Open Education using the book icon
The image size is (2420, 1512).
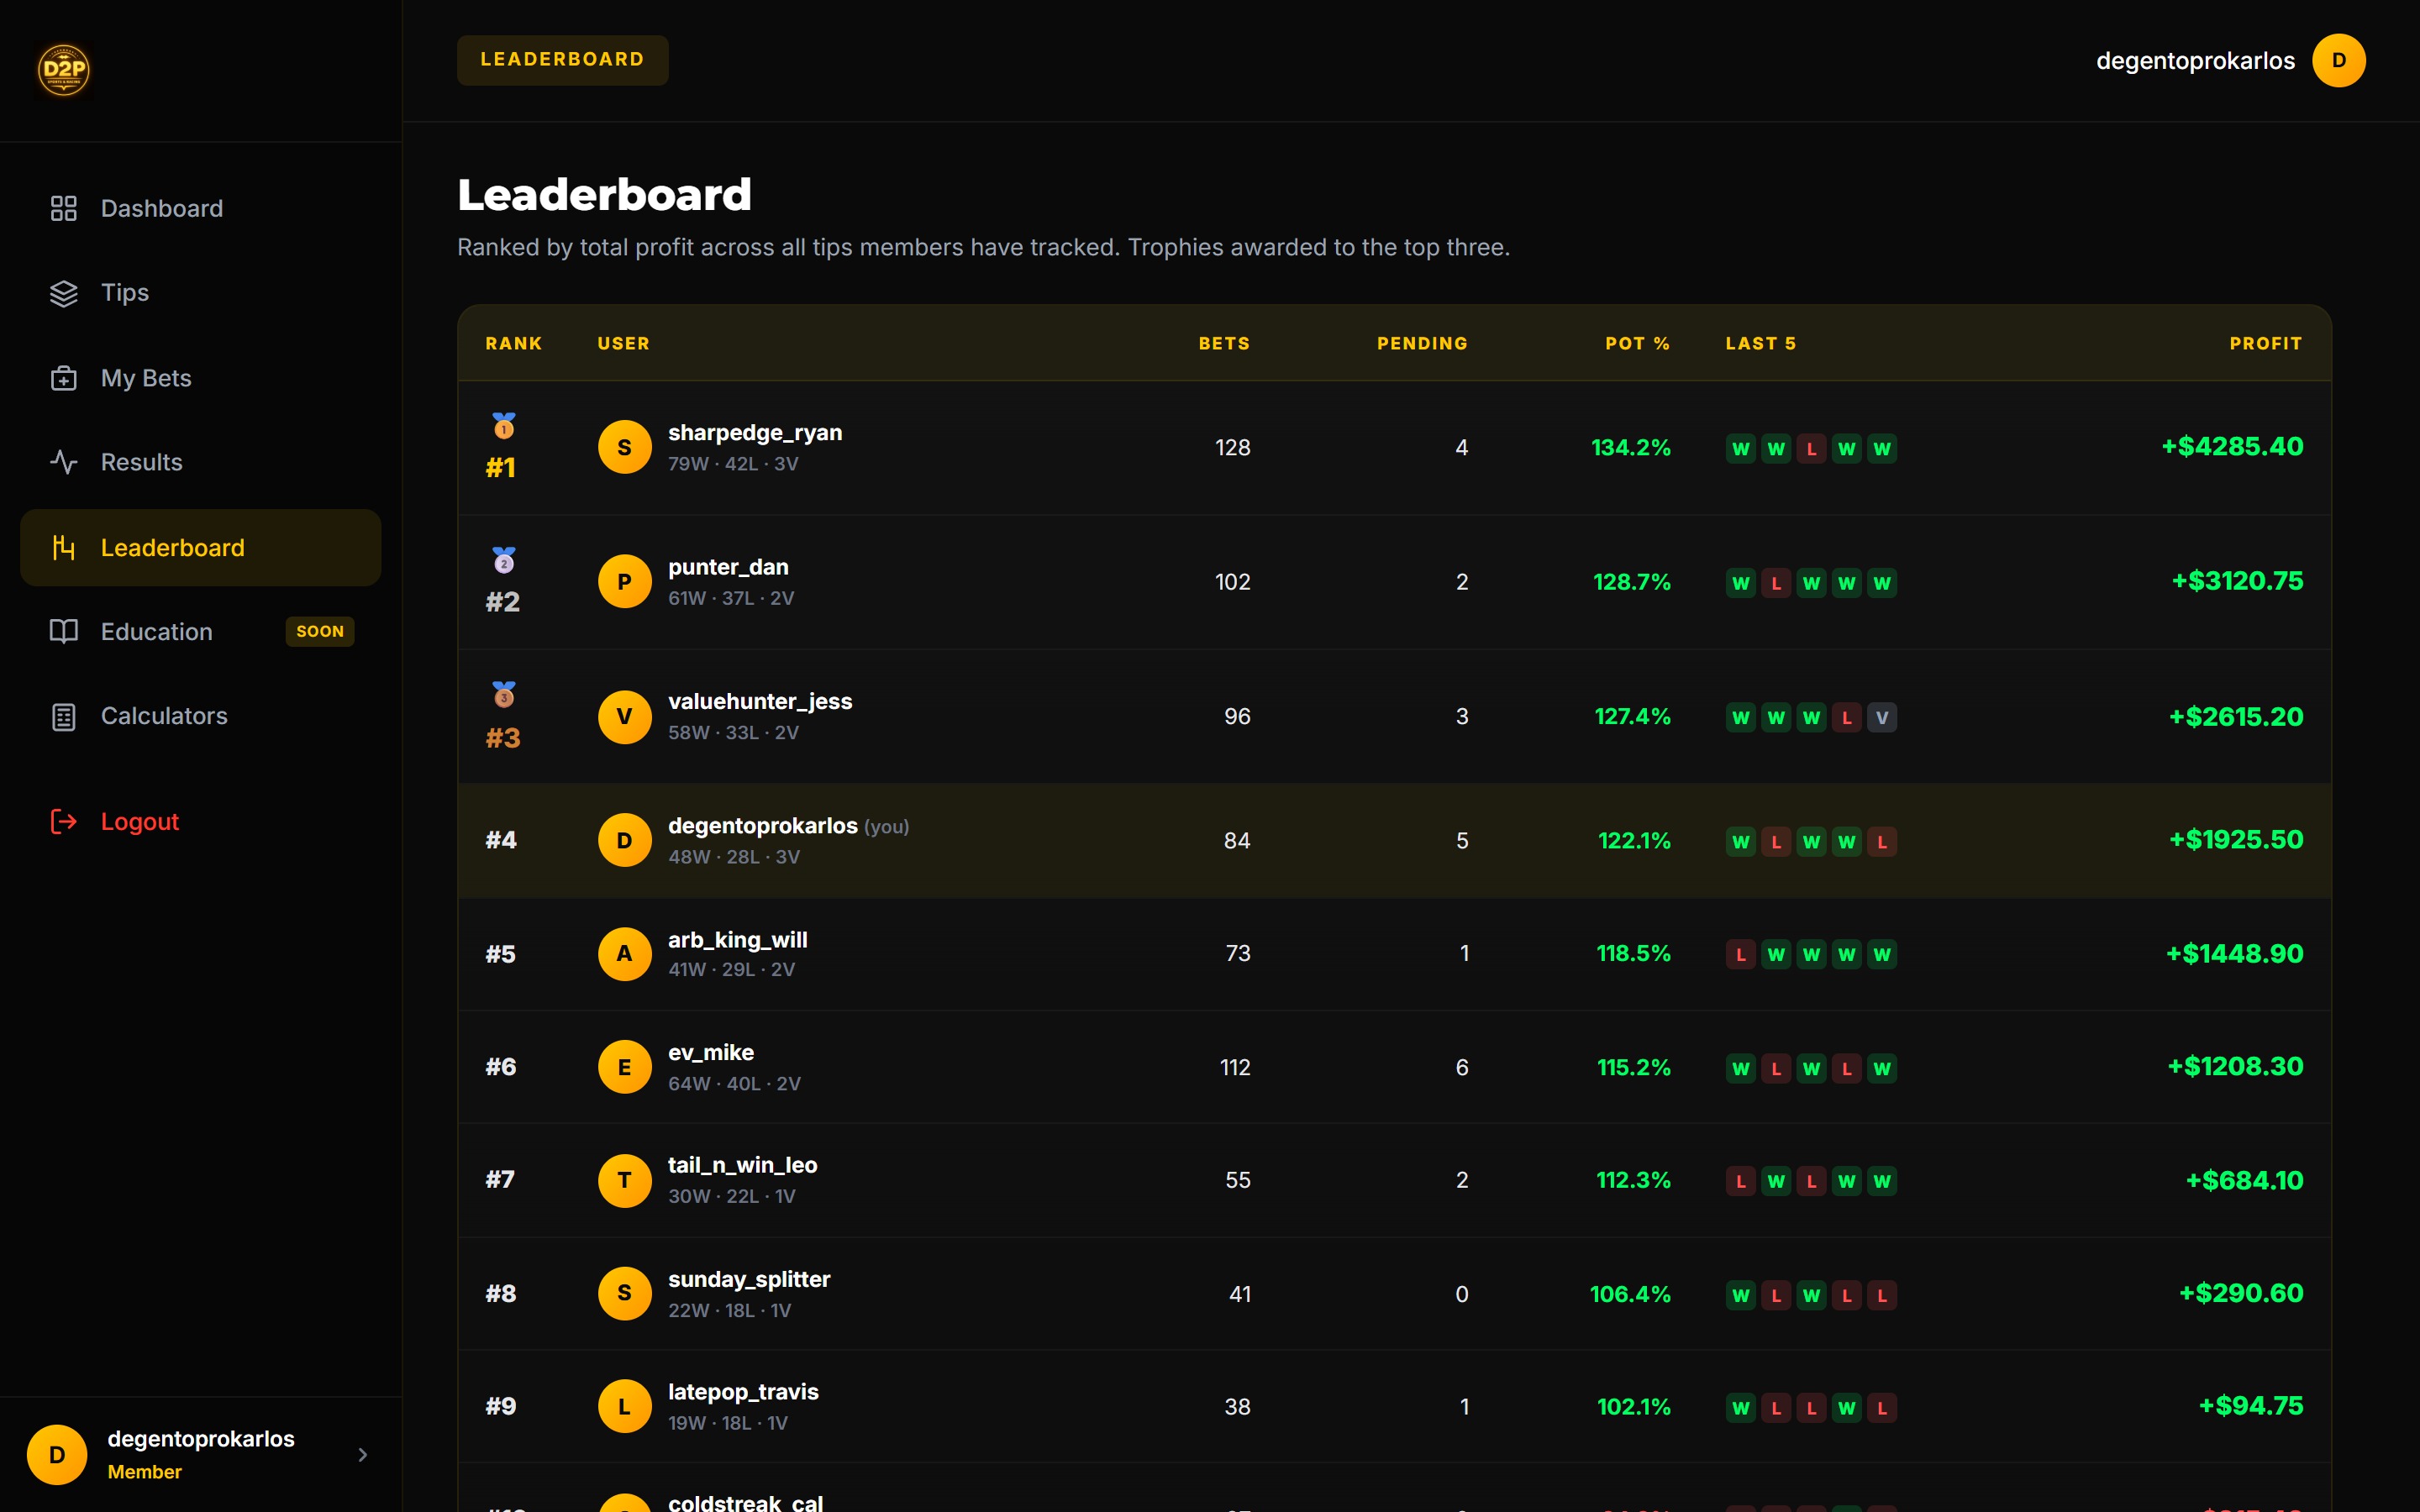pyautogui.click(x=64, y=631)
